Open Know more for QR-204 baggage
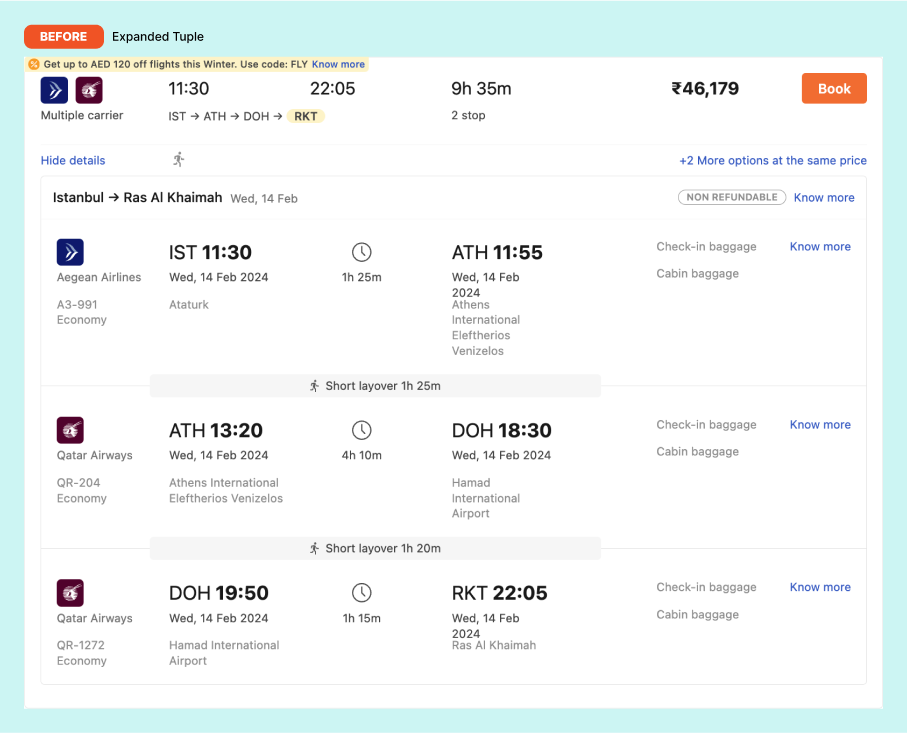 [820, 424]
